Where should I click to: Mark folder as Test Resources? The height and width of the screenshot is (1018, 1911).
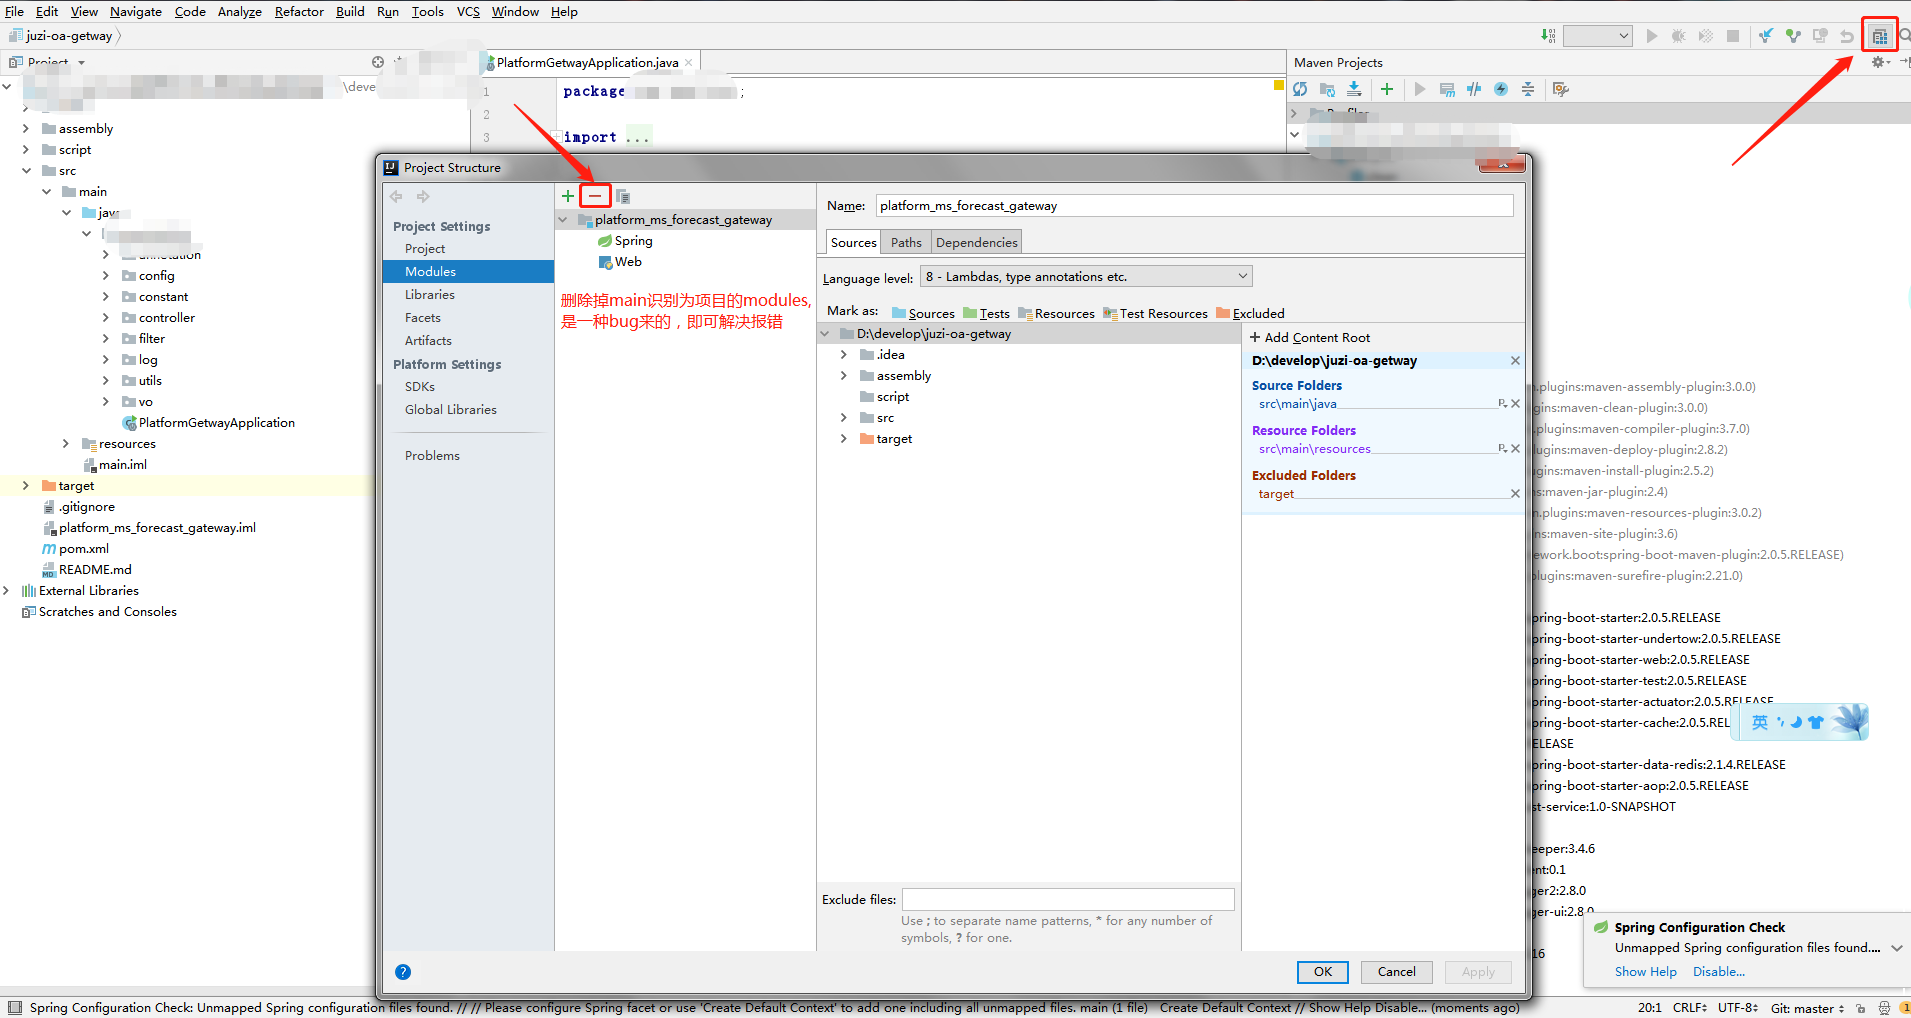[1155, 313]
